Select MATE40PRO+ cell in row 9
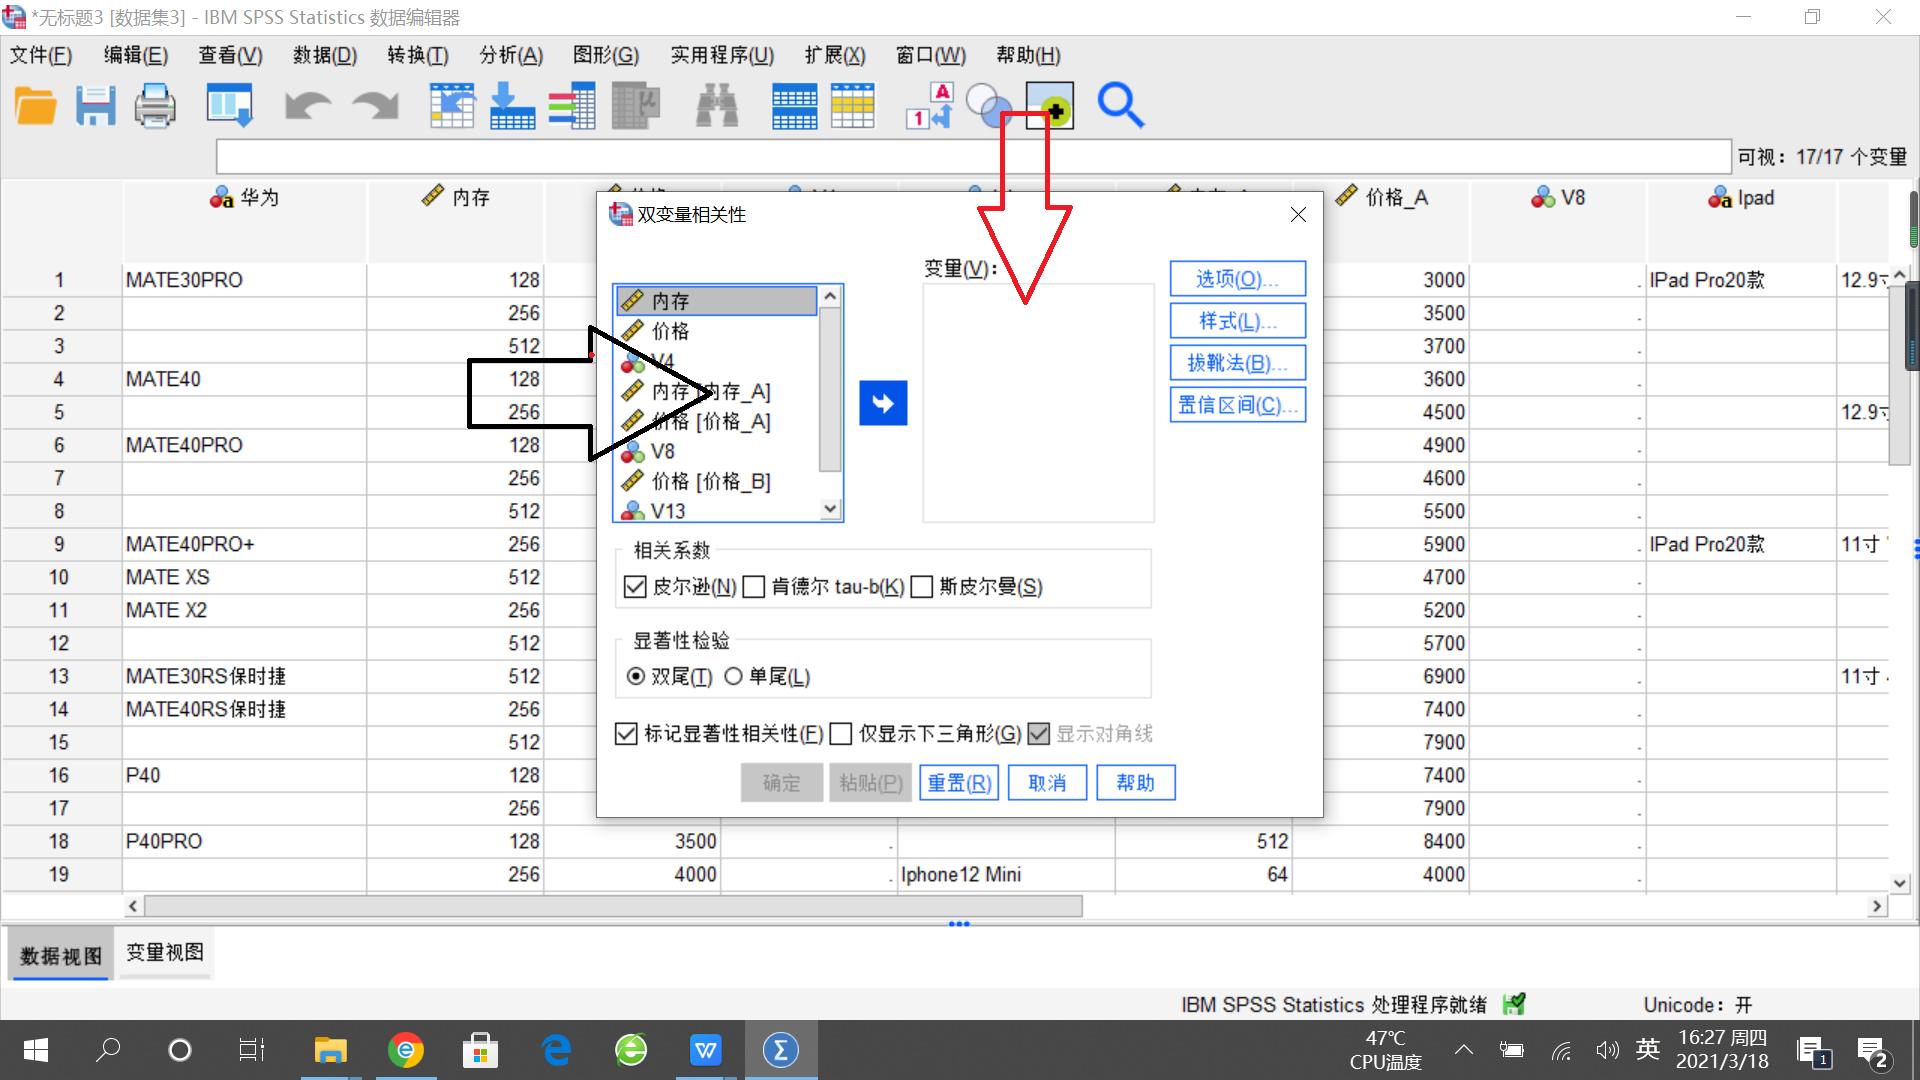Viewport: 1920px width, 1080px height. (244, 544)
